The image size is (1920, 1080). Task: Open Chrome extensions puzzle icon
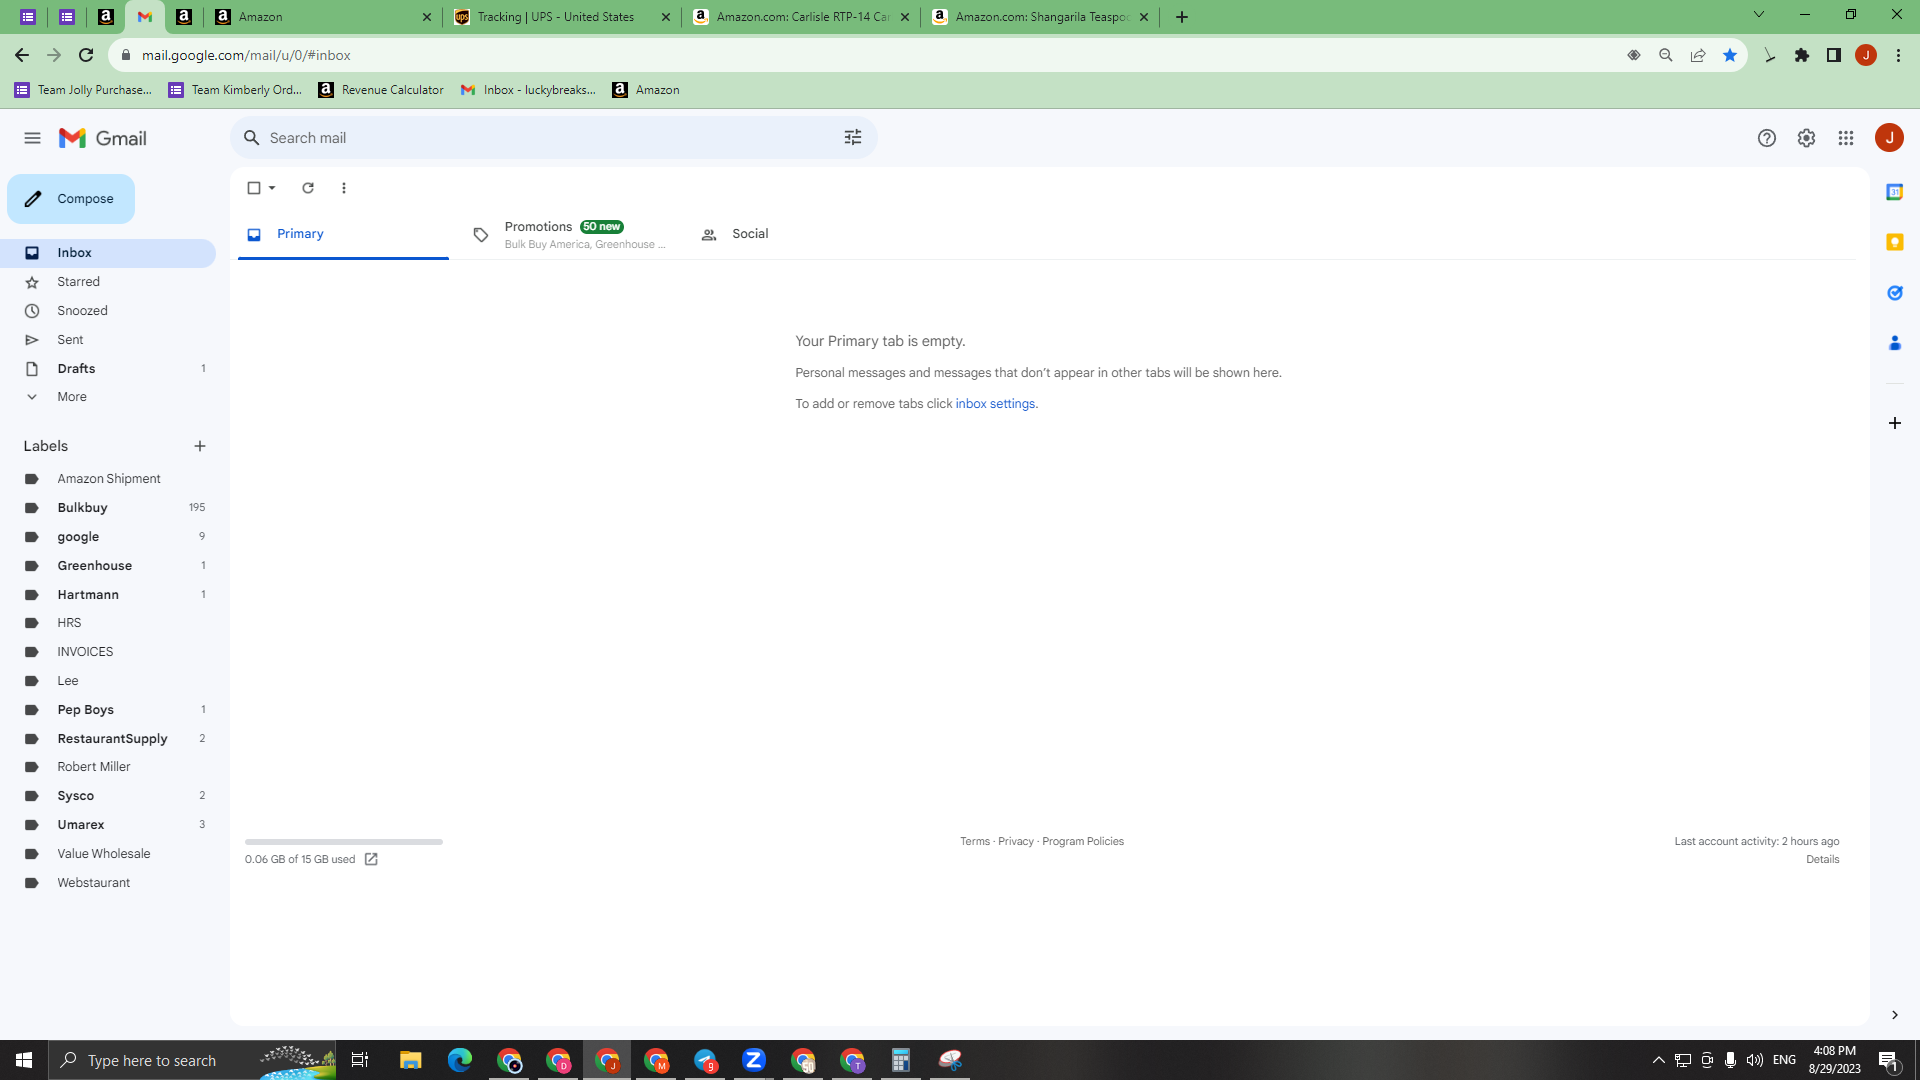coord(1802,55)
